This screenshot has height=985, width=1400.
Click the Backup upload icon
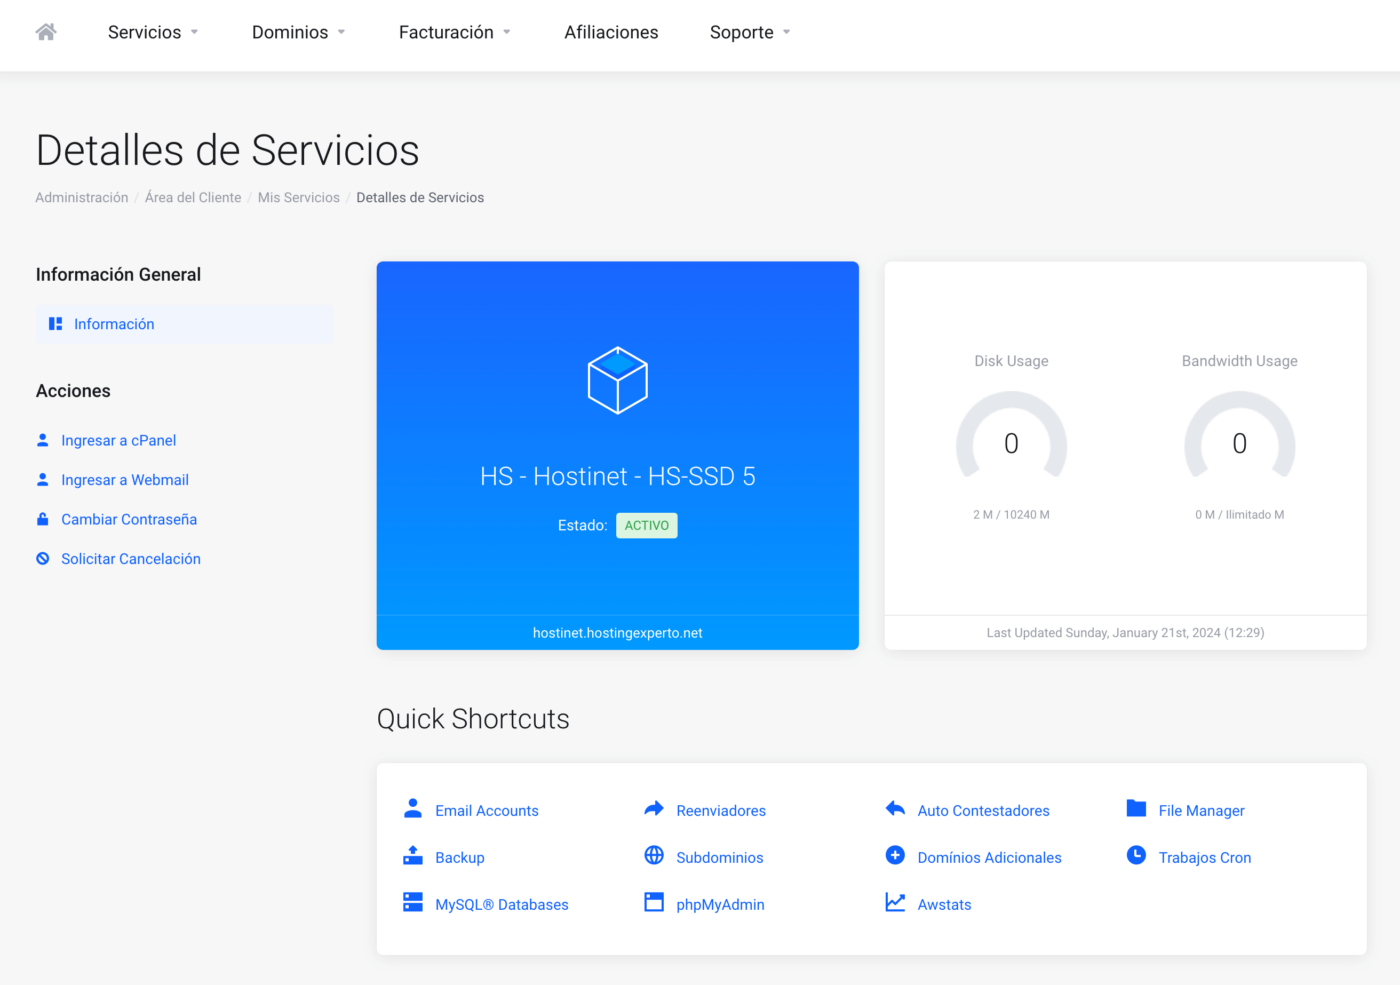coord(413,855)
